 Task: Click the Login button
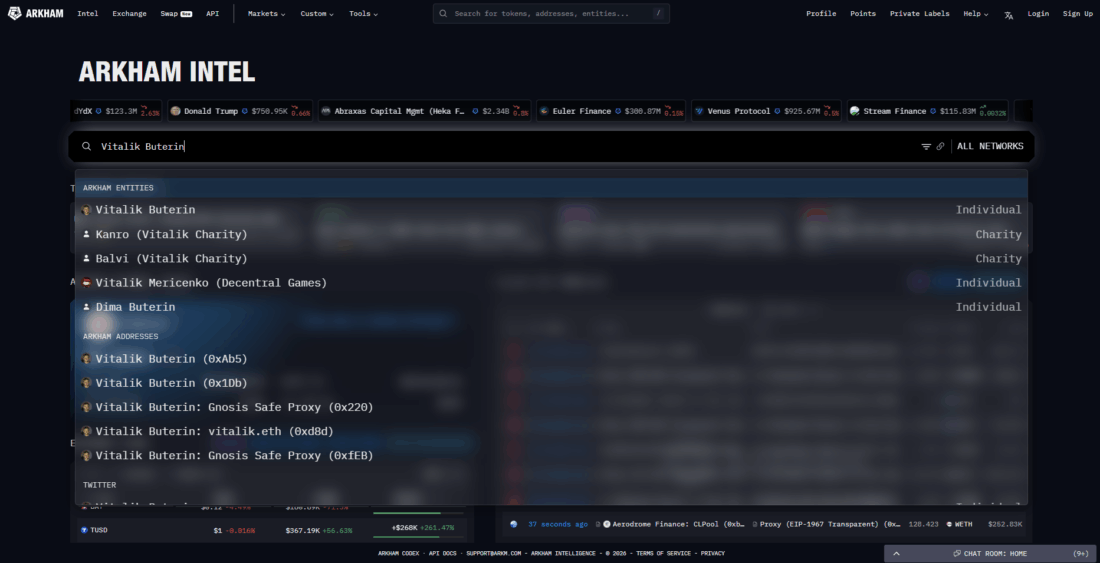(1038, 13)
